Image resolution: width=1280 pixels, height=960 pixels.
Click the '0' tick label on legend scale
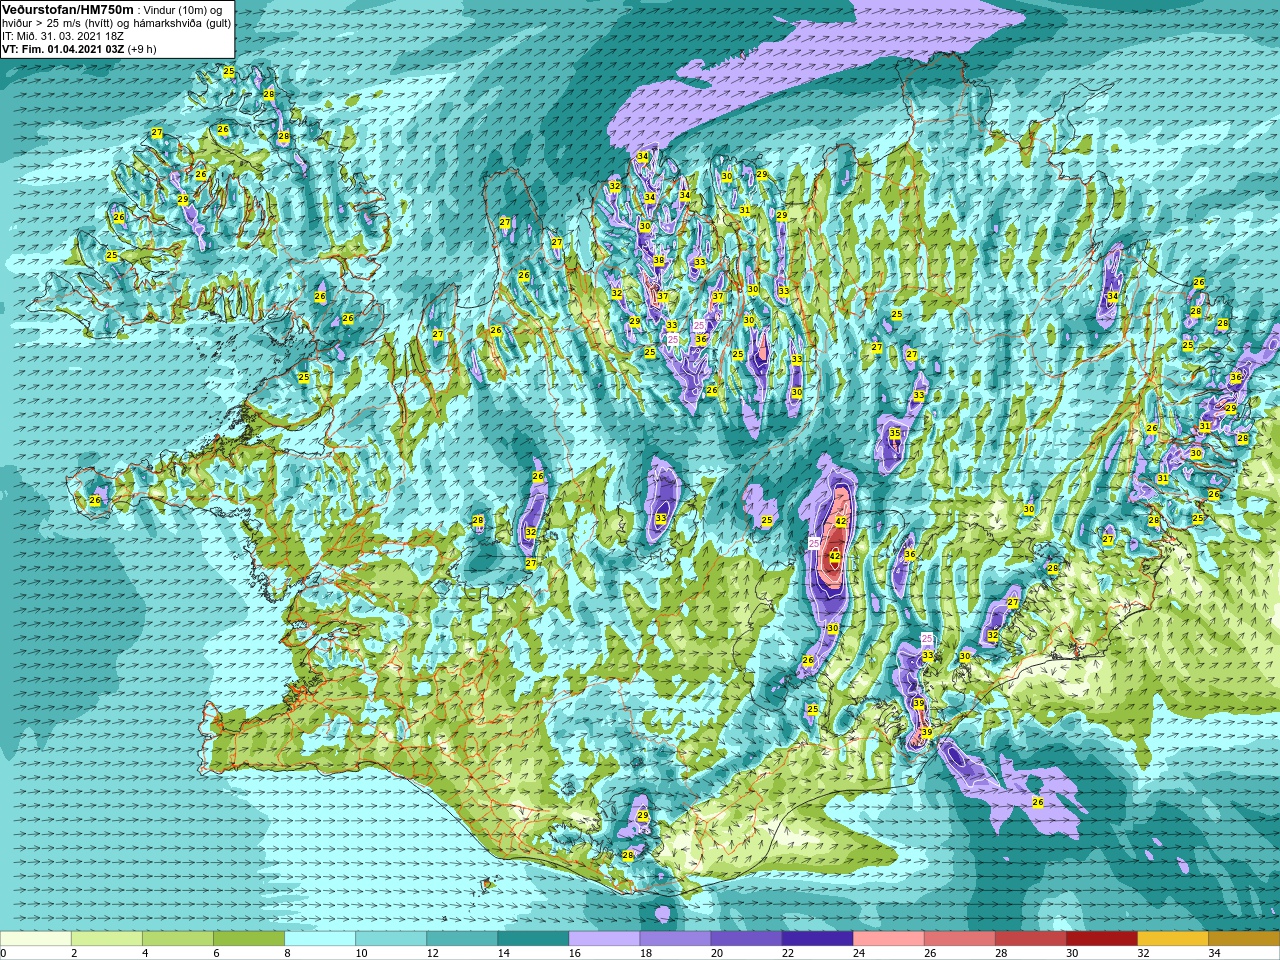click(4, 953)
